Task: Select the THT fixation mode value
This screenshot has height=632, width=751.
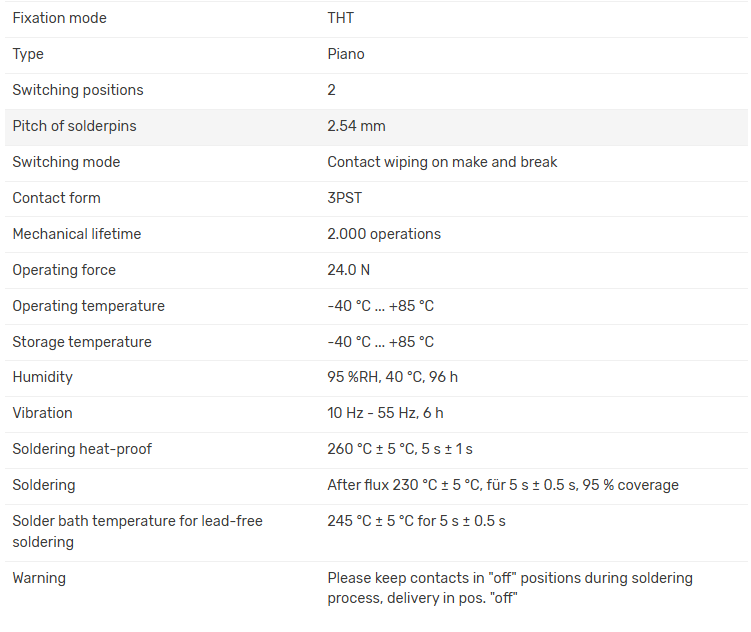Action: point(340,18)
